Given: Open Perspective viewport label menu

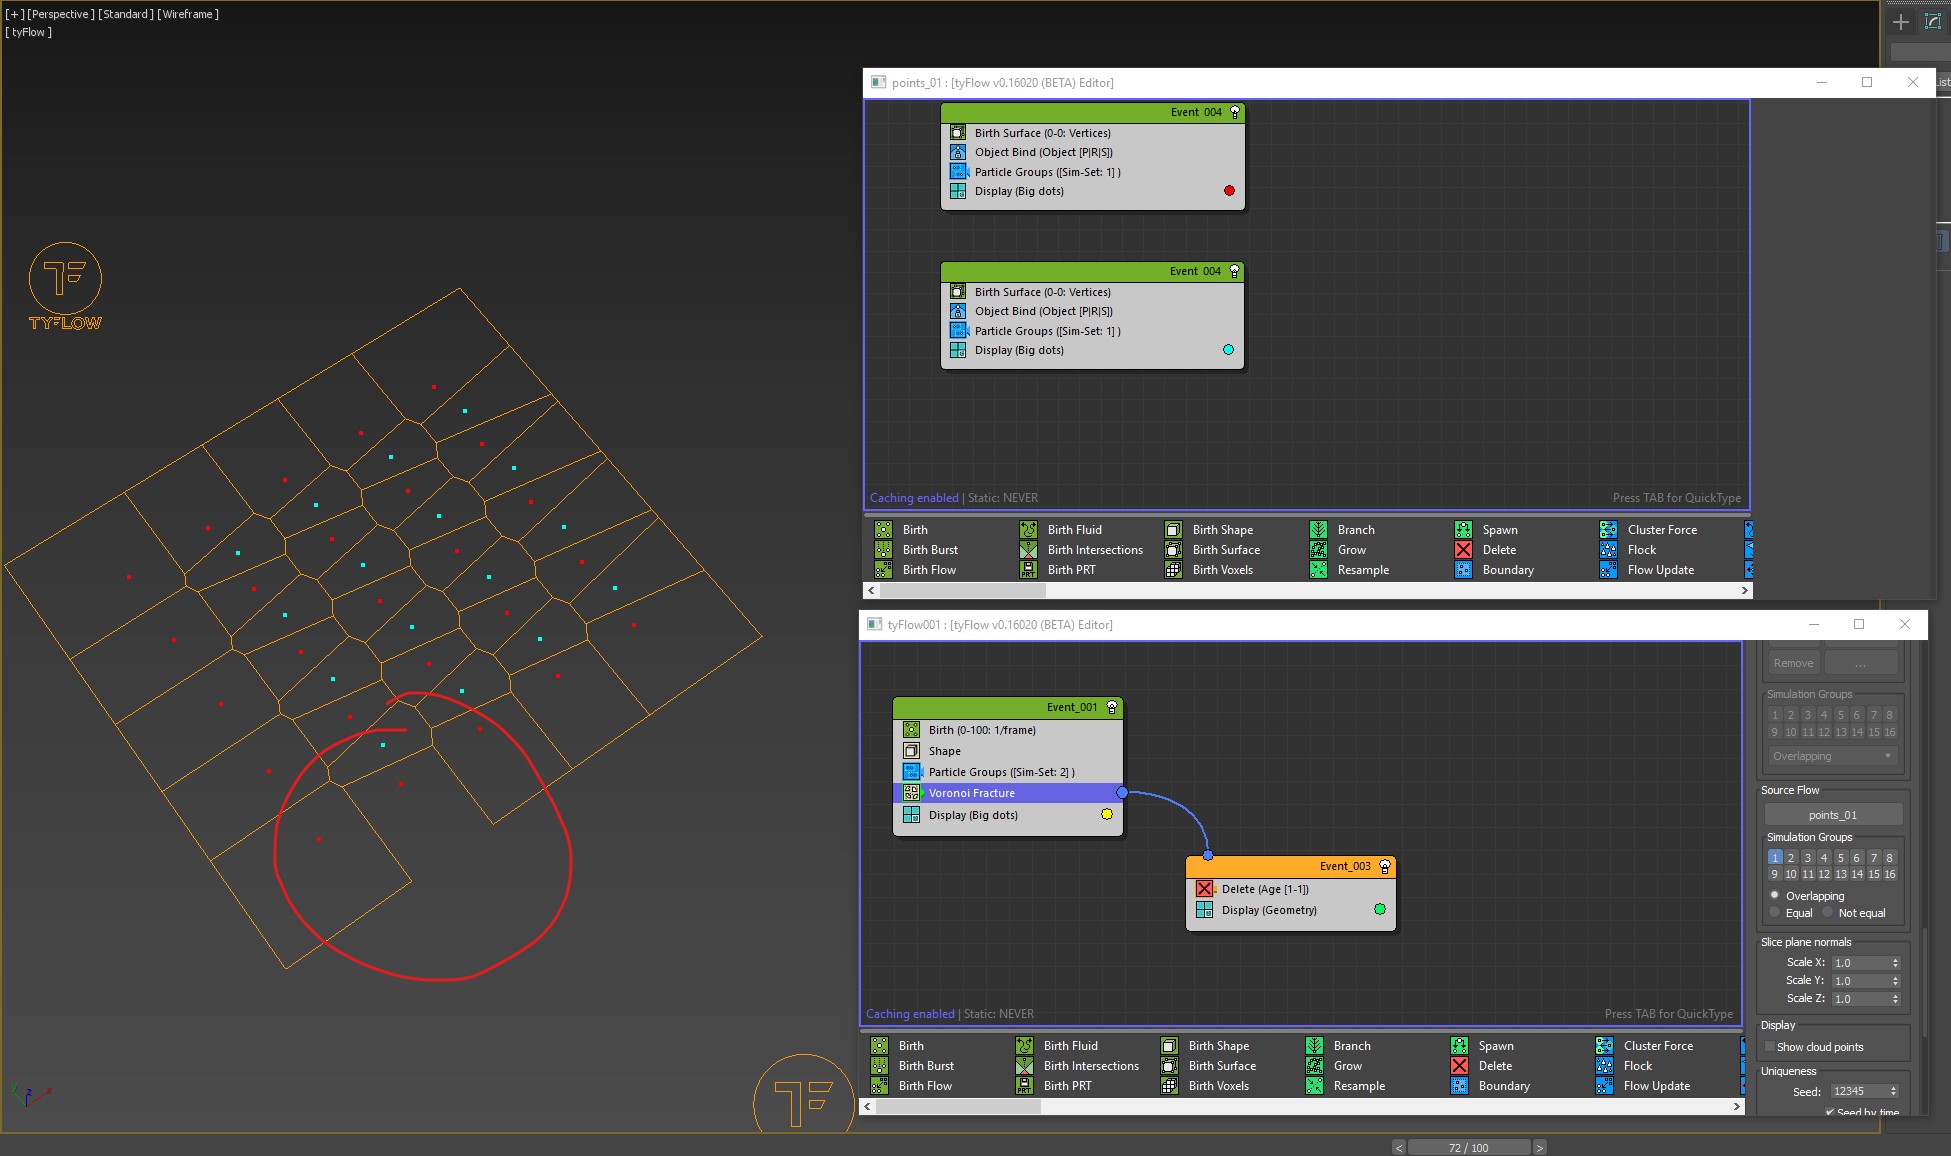Looking at the screenshot, I should coord(61,14).
